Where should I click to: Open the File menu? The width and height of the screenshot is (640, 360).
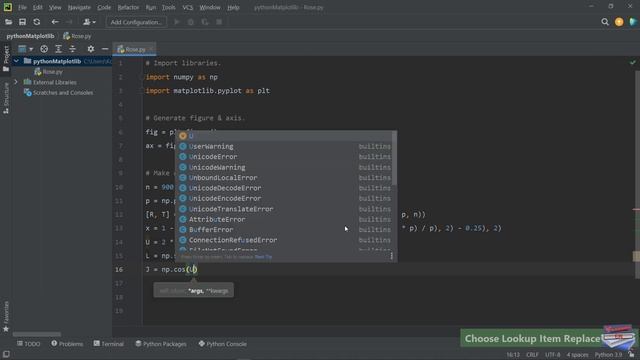[22, 7]
